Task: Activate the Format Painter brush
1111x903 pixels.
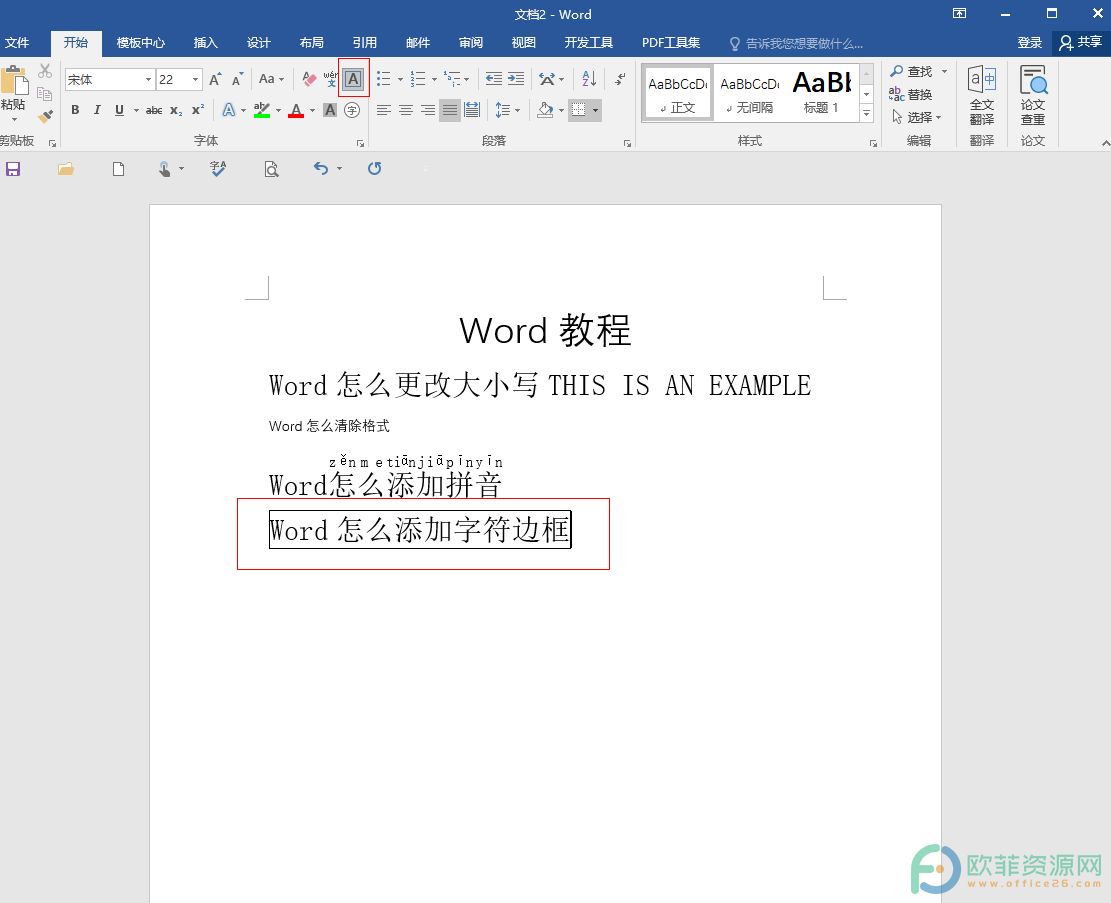Action: [45, 116]
